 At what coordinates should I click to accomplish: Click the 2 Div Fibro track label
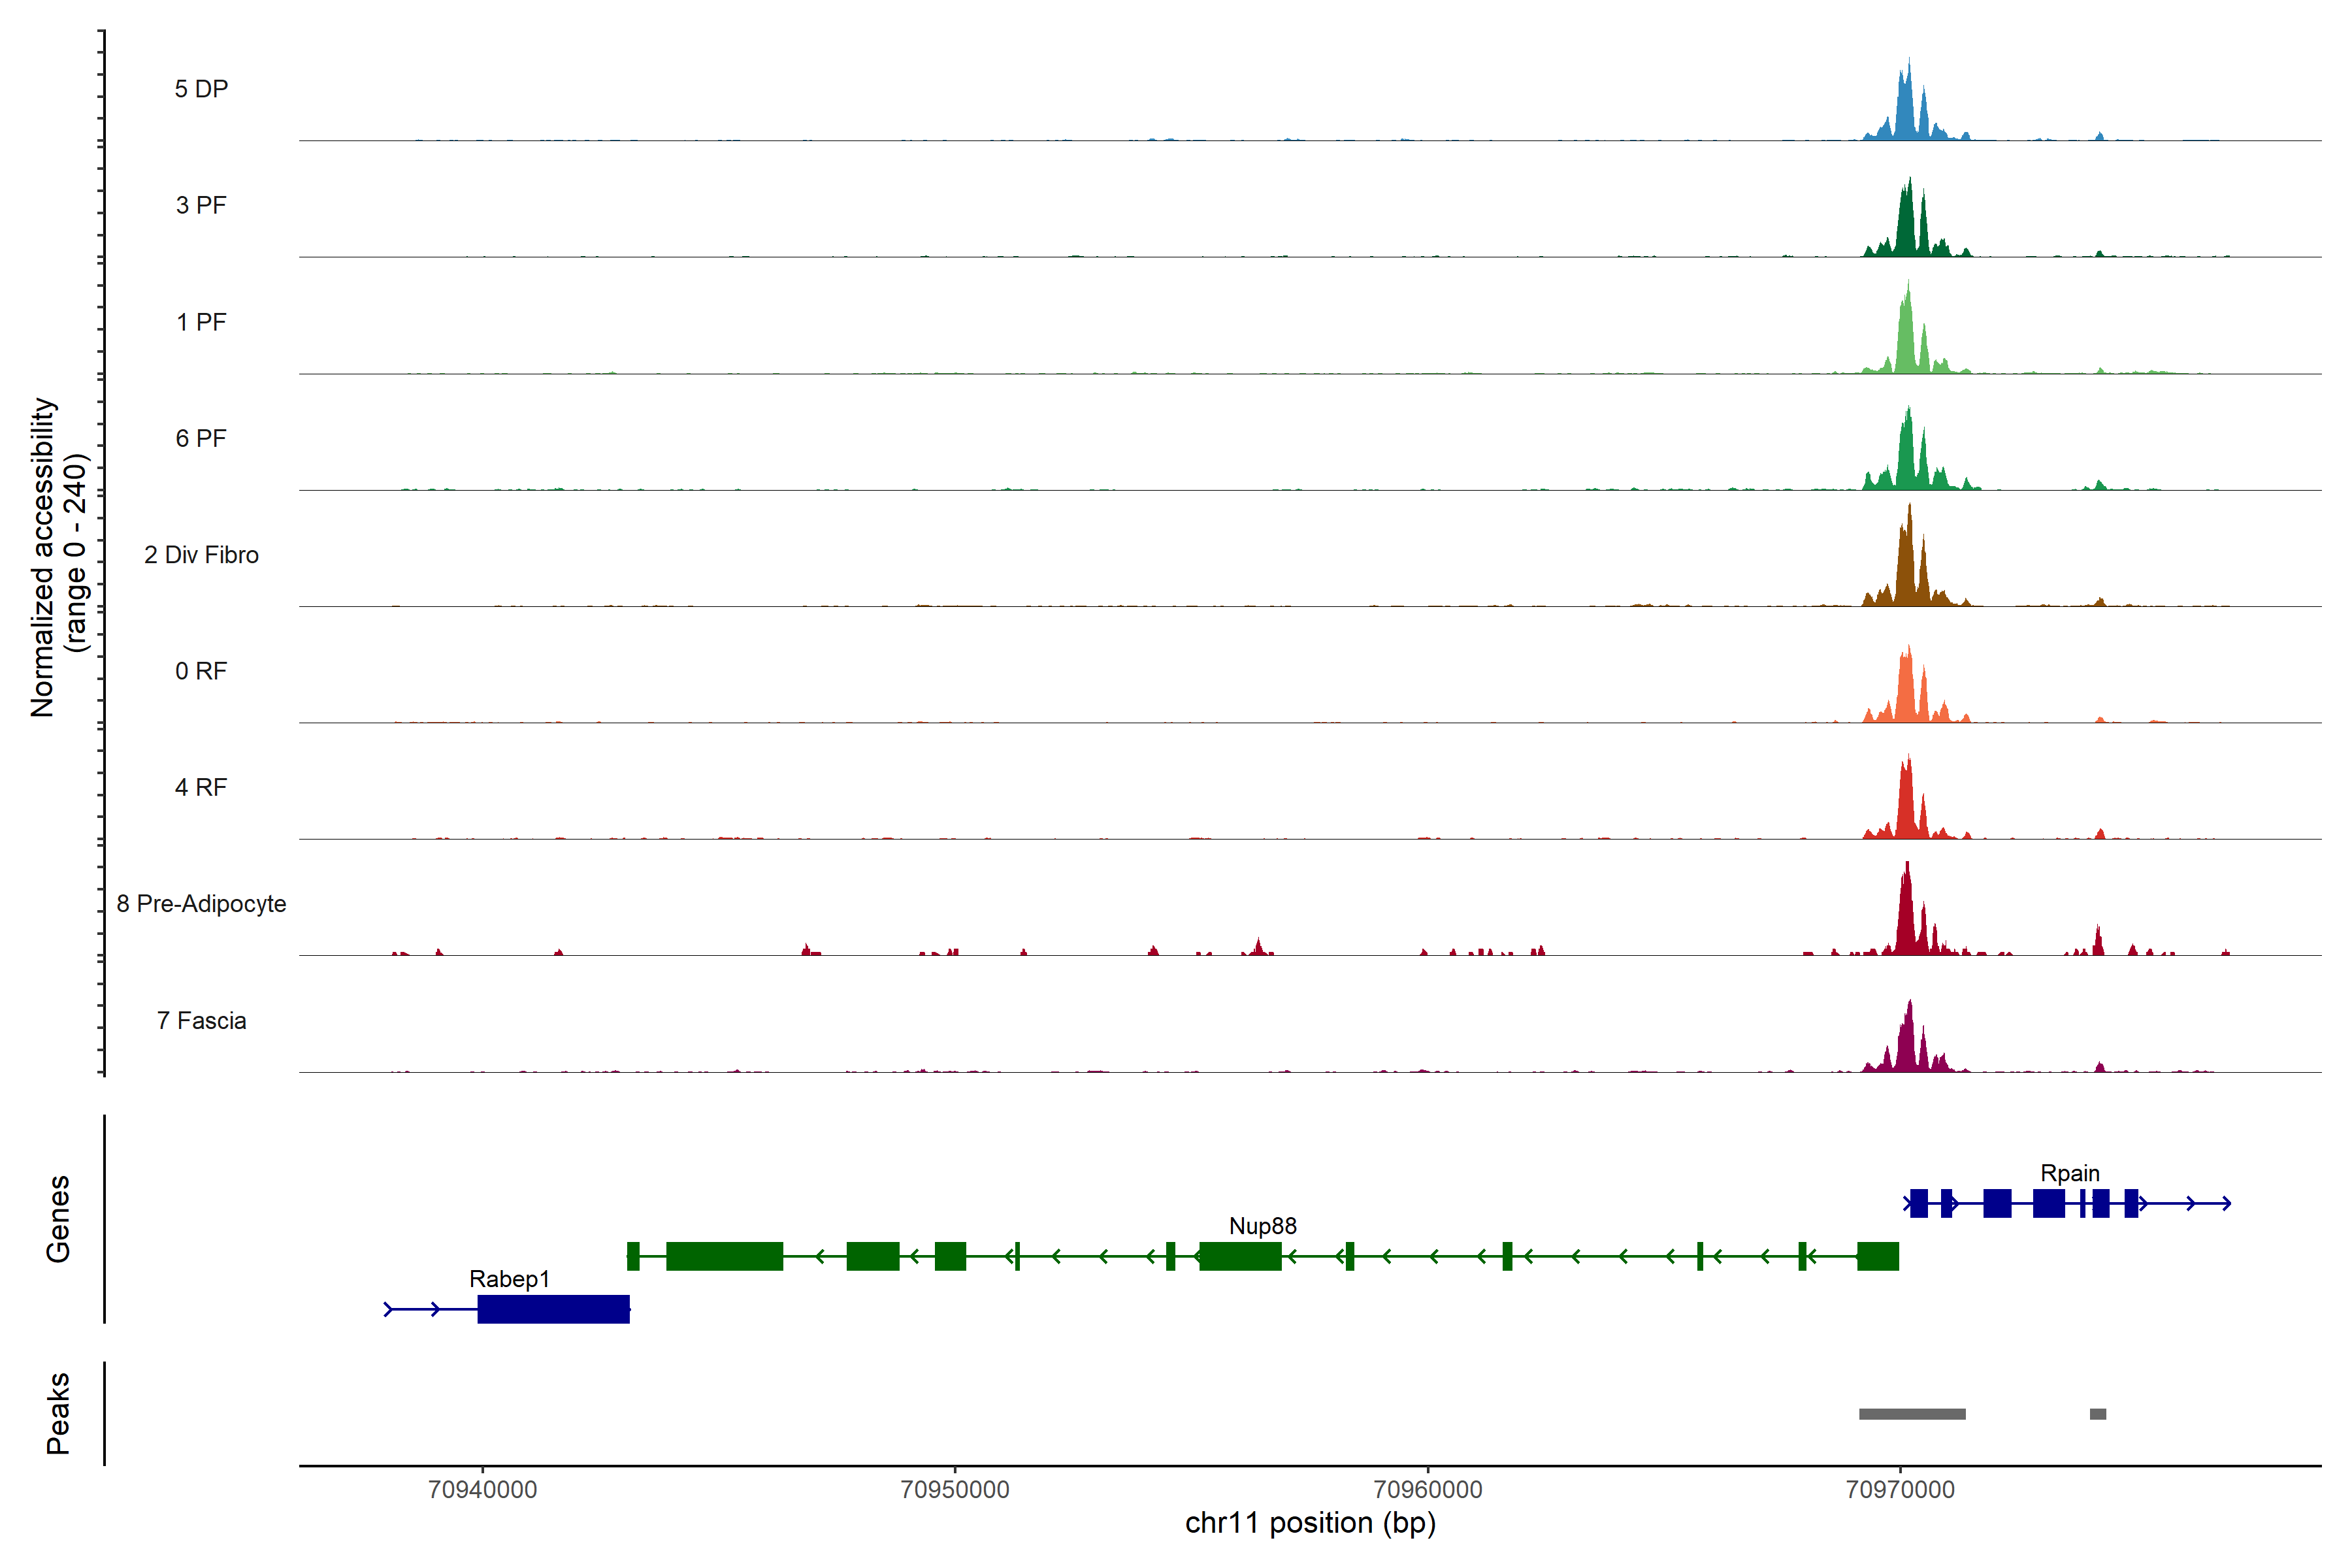click(x=201, y=554)
